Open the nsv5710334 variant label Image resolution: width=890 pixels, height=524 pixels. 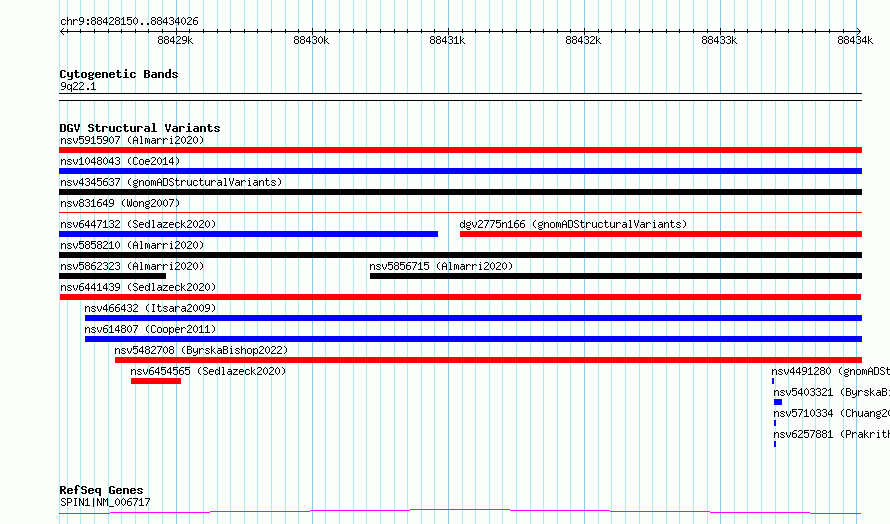click(832, 413)
